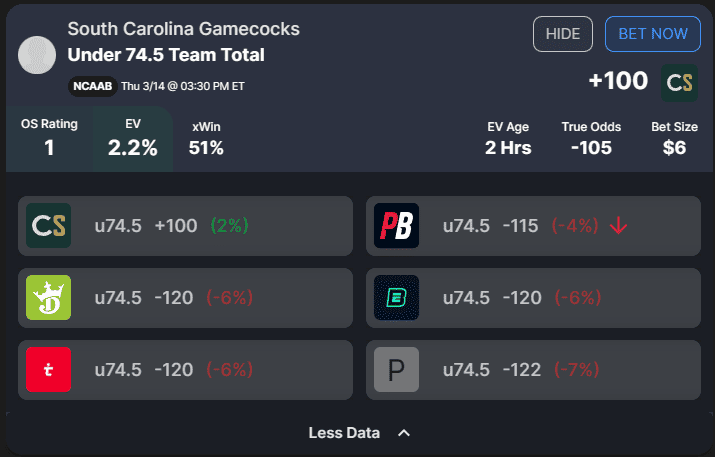Select the EV 2.2% stat tile
Screen dimensions: 715x457
(x=132, y=138)
